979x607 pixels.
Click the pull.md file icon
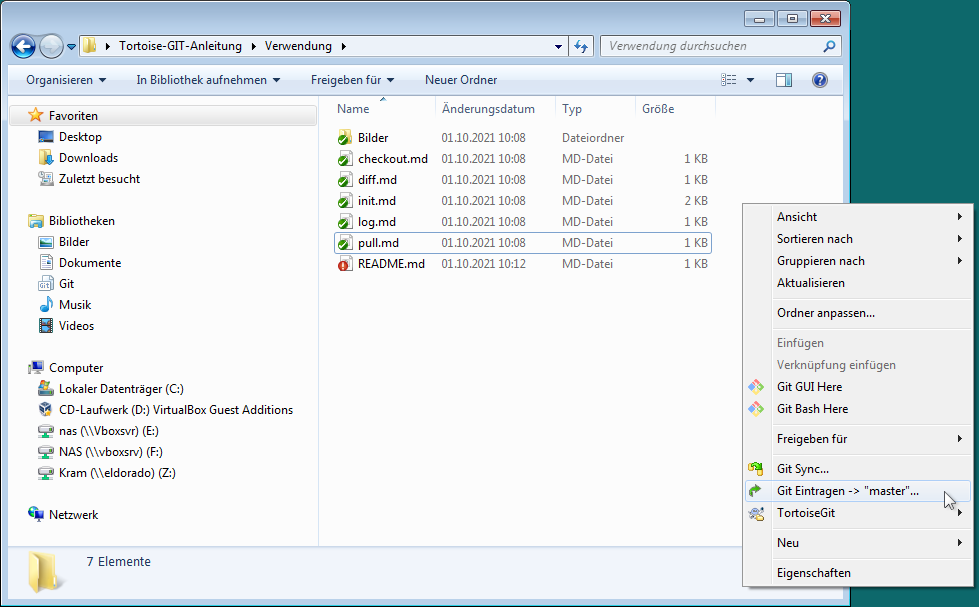tap(345, 243)
